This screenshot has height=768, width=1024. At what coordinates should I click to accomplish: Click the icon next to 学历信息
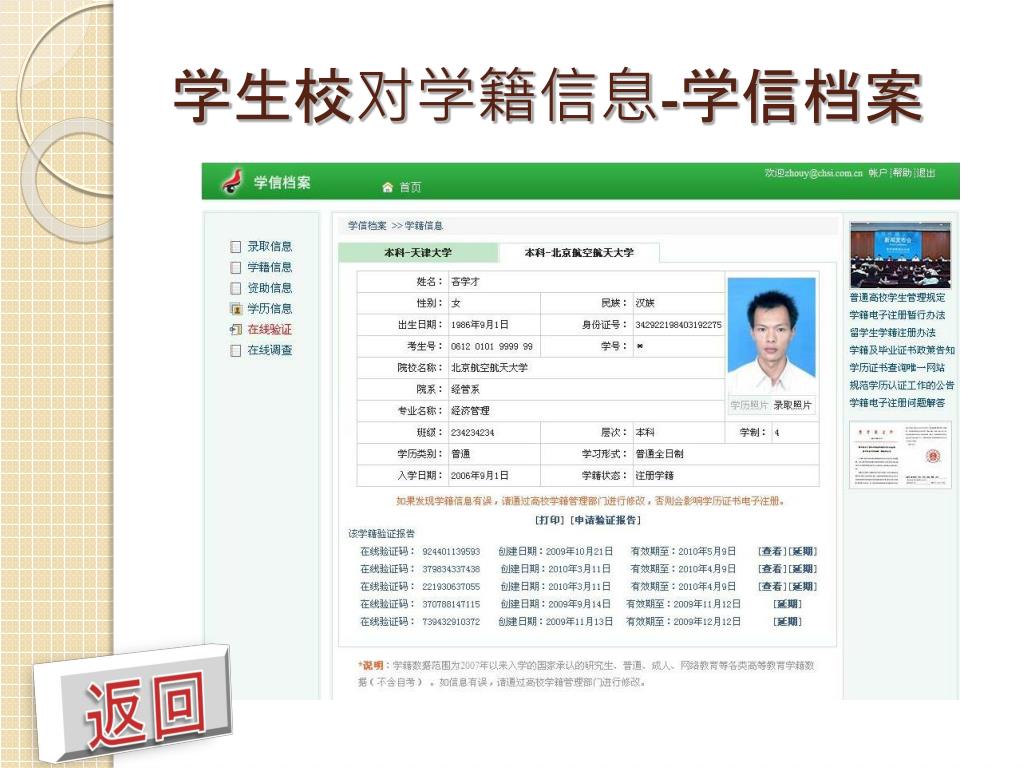click(x=236, y=309)
